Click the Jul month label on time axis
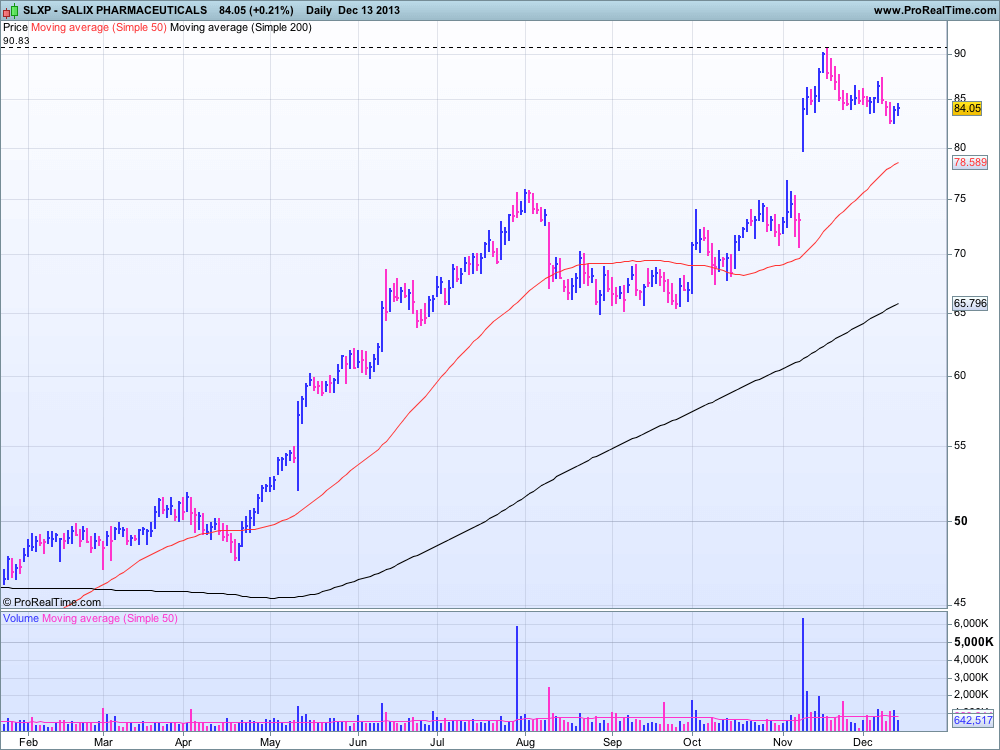The height and width of the screenshot is (750, 1000). coord(437,742)
